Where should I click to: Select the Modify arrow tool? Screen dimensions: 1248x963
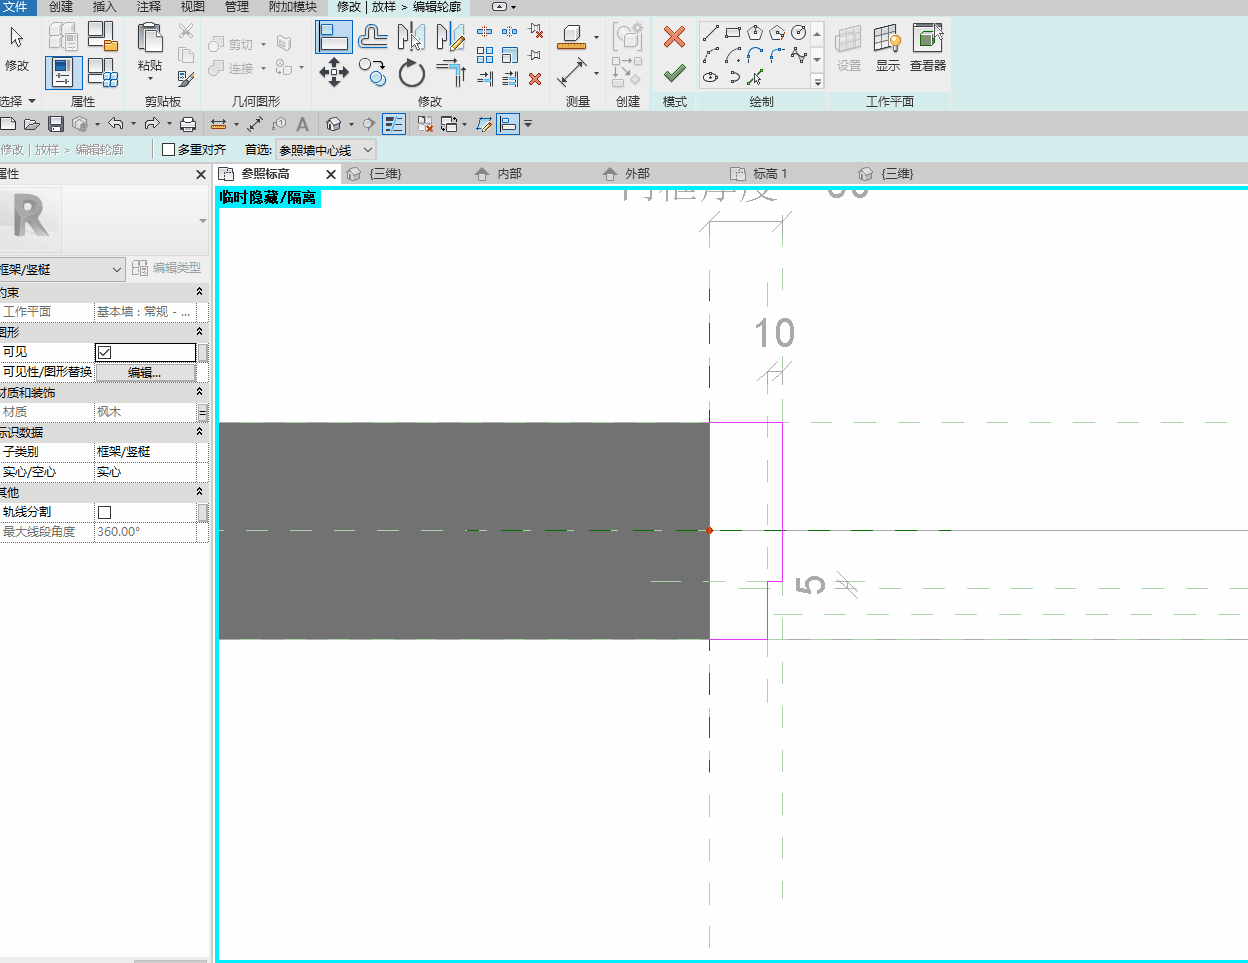click(17, 47)
